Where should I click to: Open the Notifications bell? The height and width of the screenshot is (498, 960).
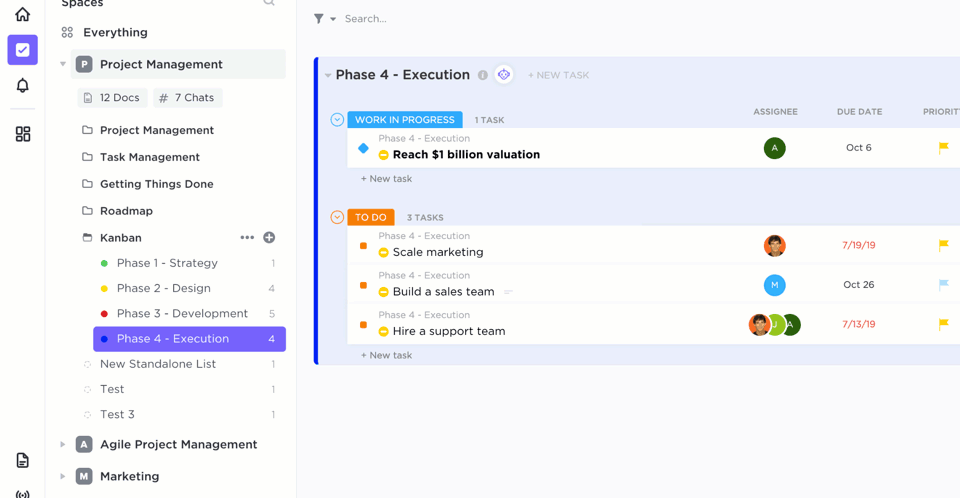pyautogui.click(x=22, y=85)
